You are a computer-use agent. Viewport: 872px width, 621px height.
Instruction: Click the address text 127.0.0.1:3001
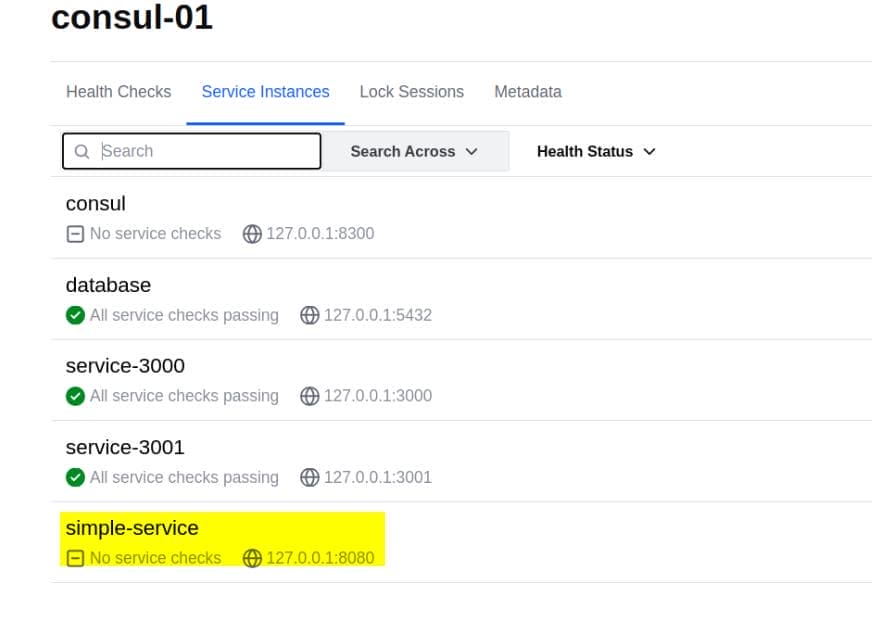coord(378,477)
